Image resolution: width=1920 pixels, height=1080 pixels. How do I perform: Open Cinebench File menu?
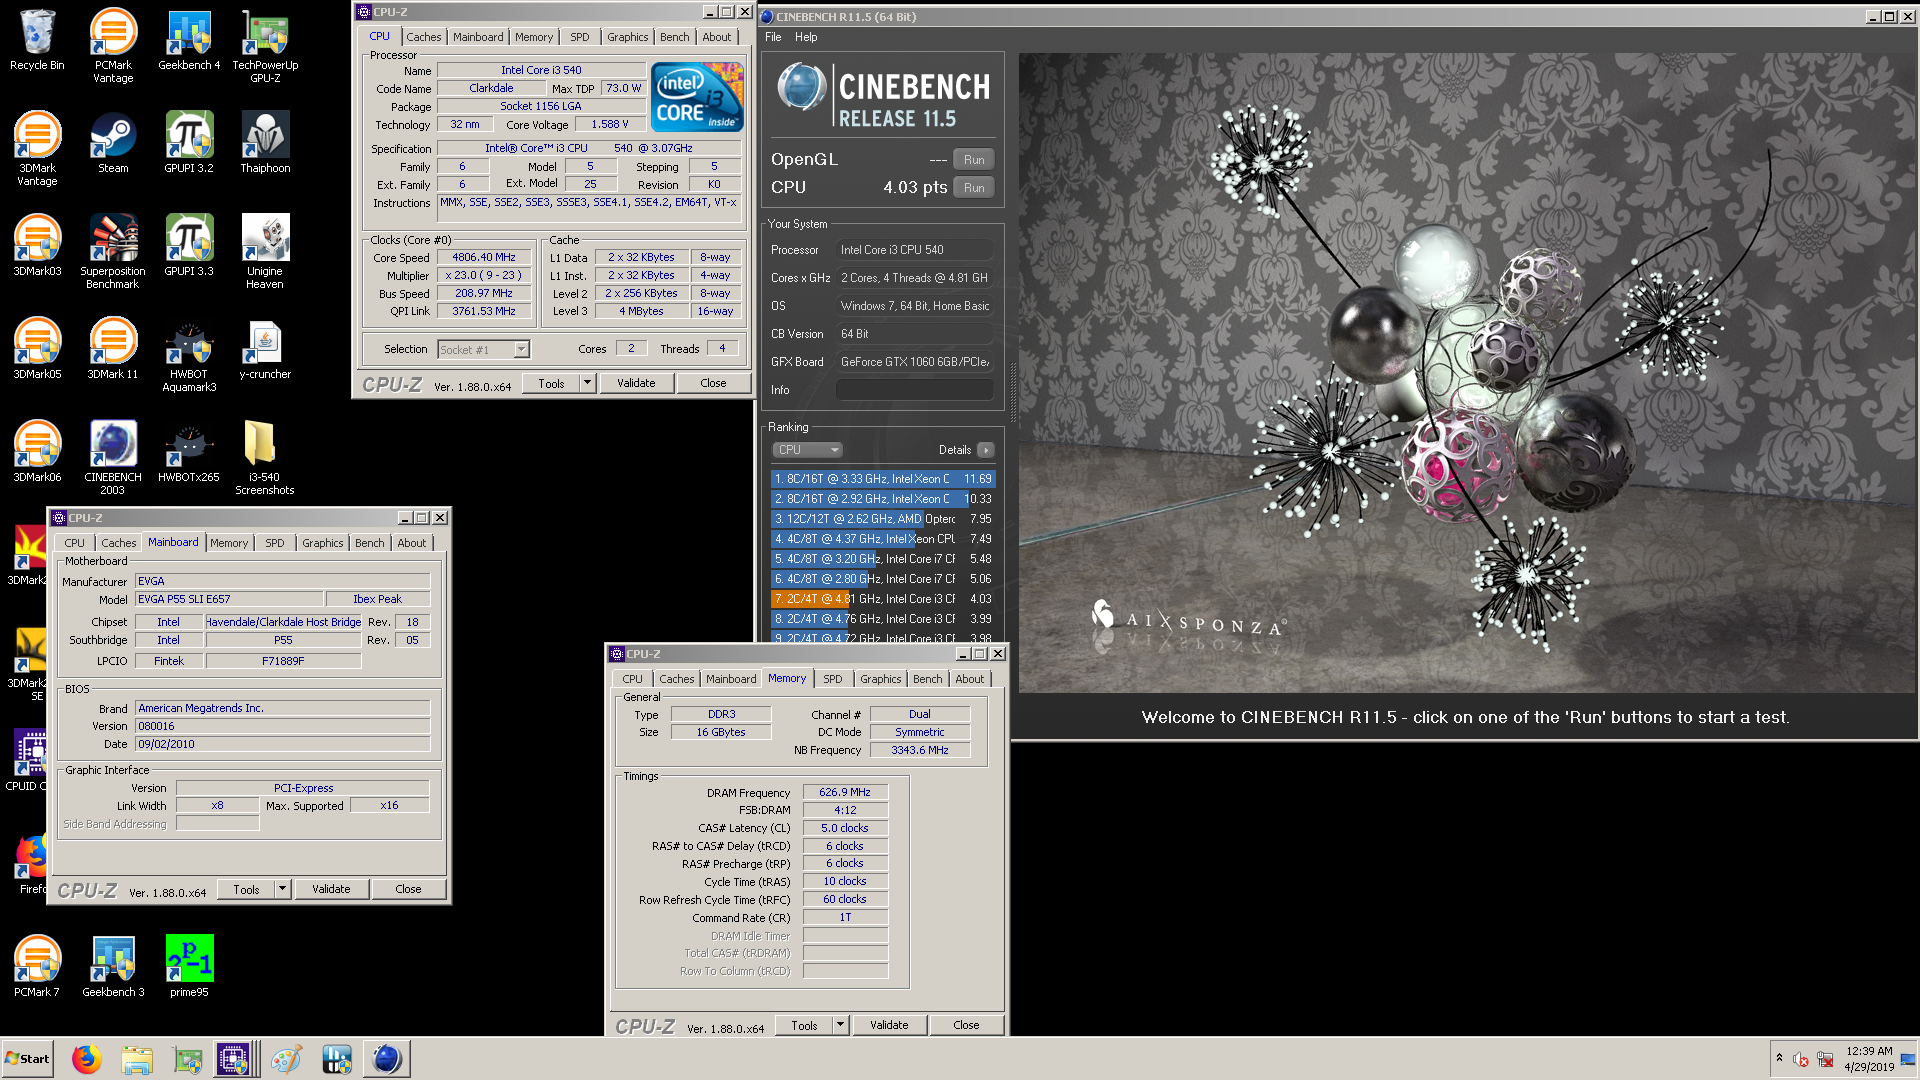pyautogui.click(x=773, y=37)
